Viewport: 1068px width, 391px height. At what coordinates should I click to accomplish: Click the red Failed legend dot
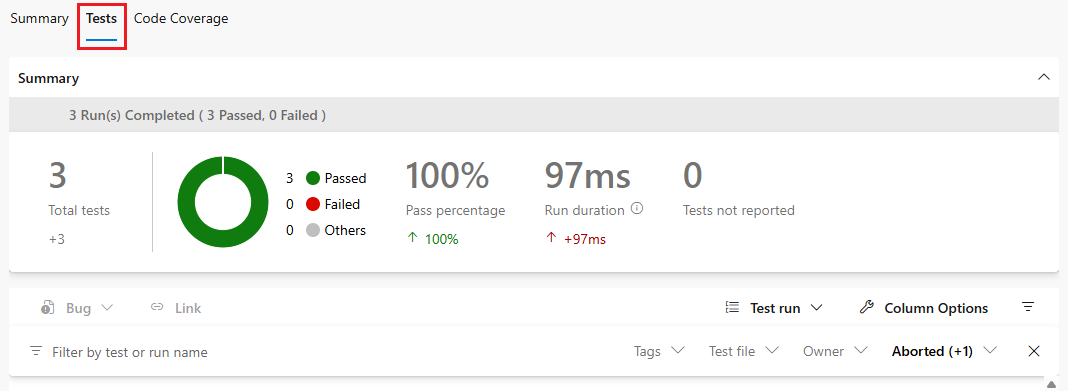(313, 204)
